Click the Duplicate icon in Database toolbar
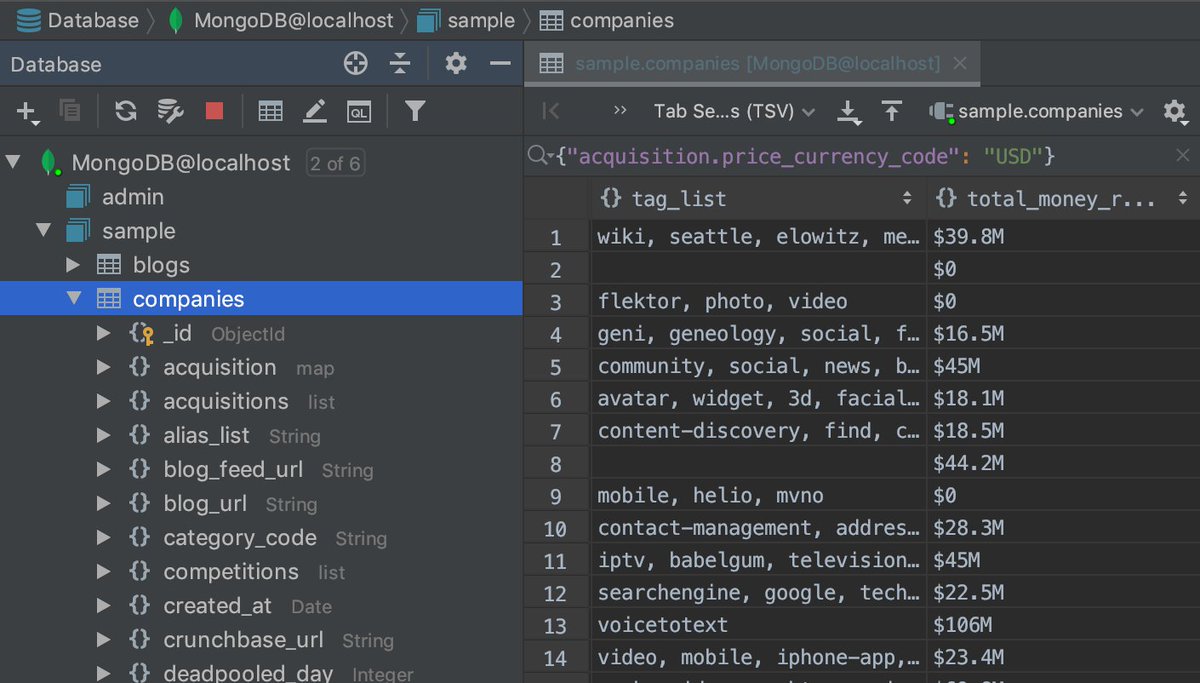Image resolution: width=1200 pixels, height=683 pixels. pyautogui.click(x=70, y=111)
